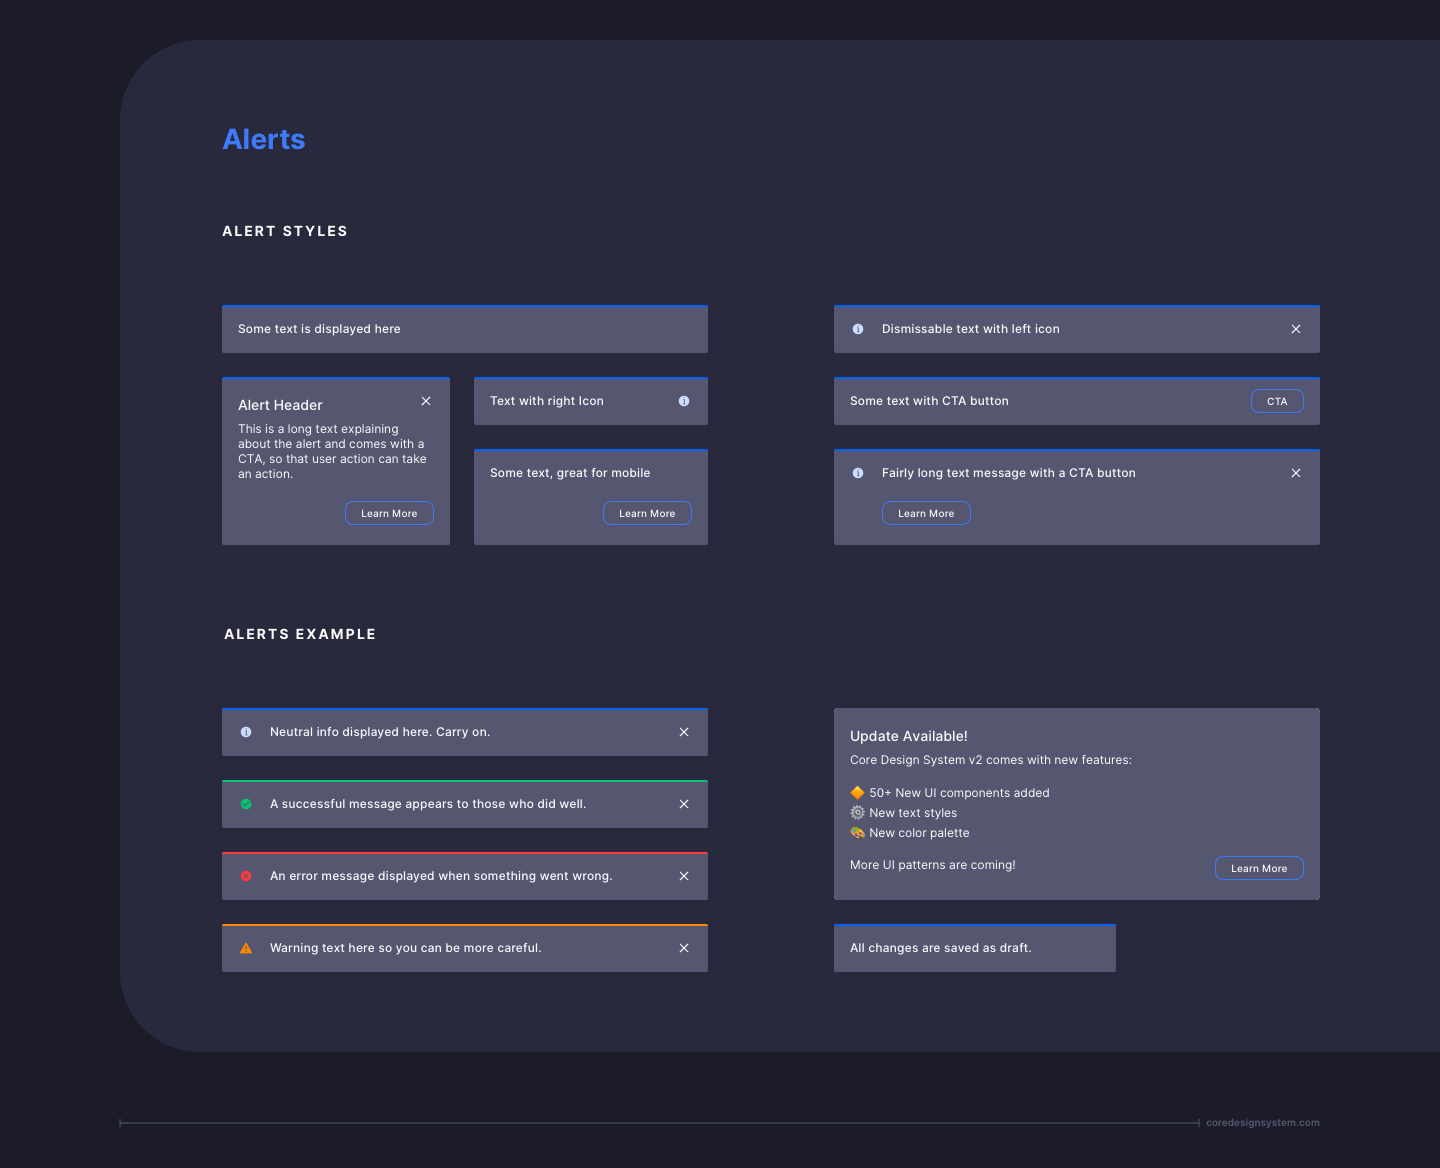This screenshot has width=1440, height=1168.
Task: Click 'Some text is displayed here' alert
Action: 465,329
